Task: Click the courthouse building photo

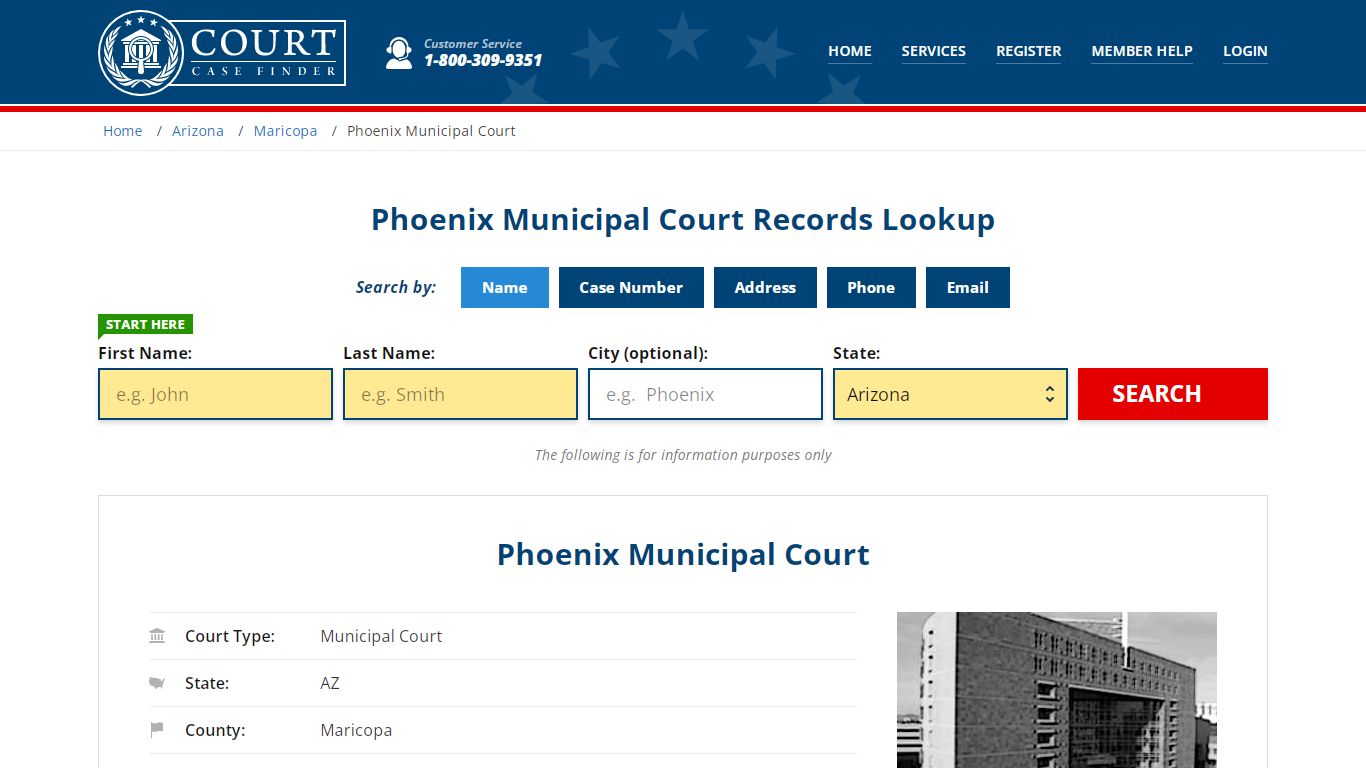Action: click(1057, 690)
